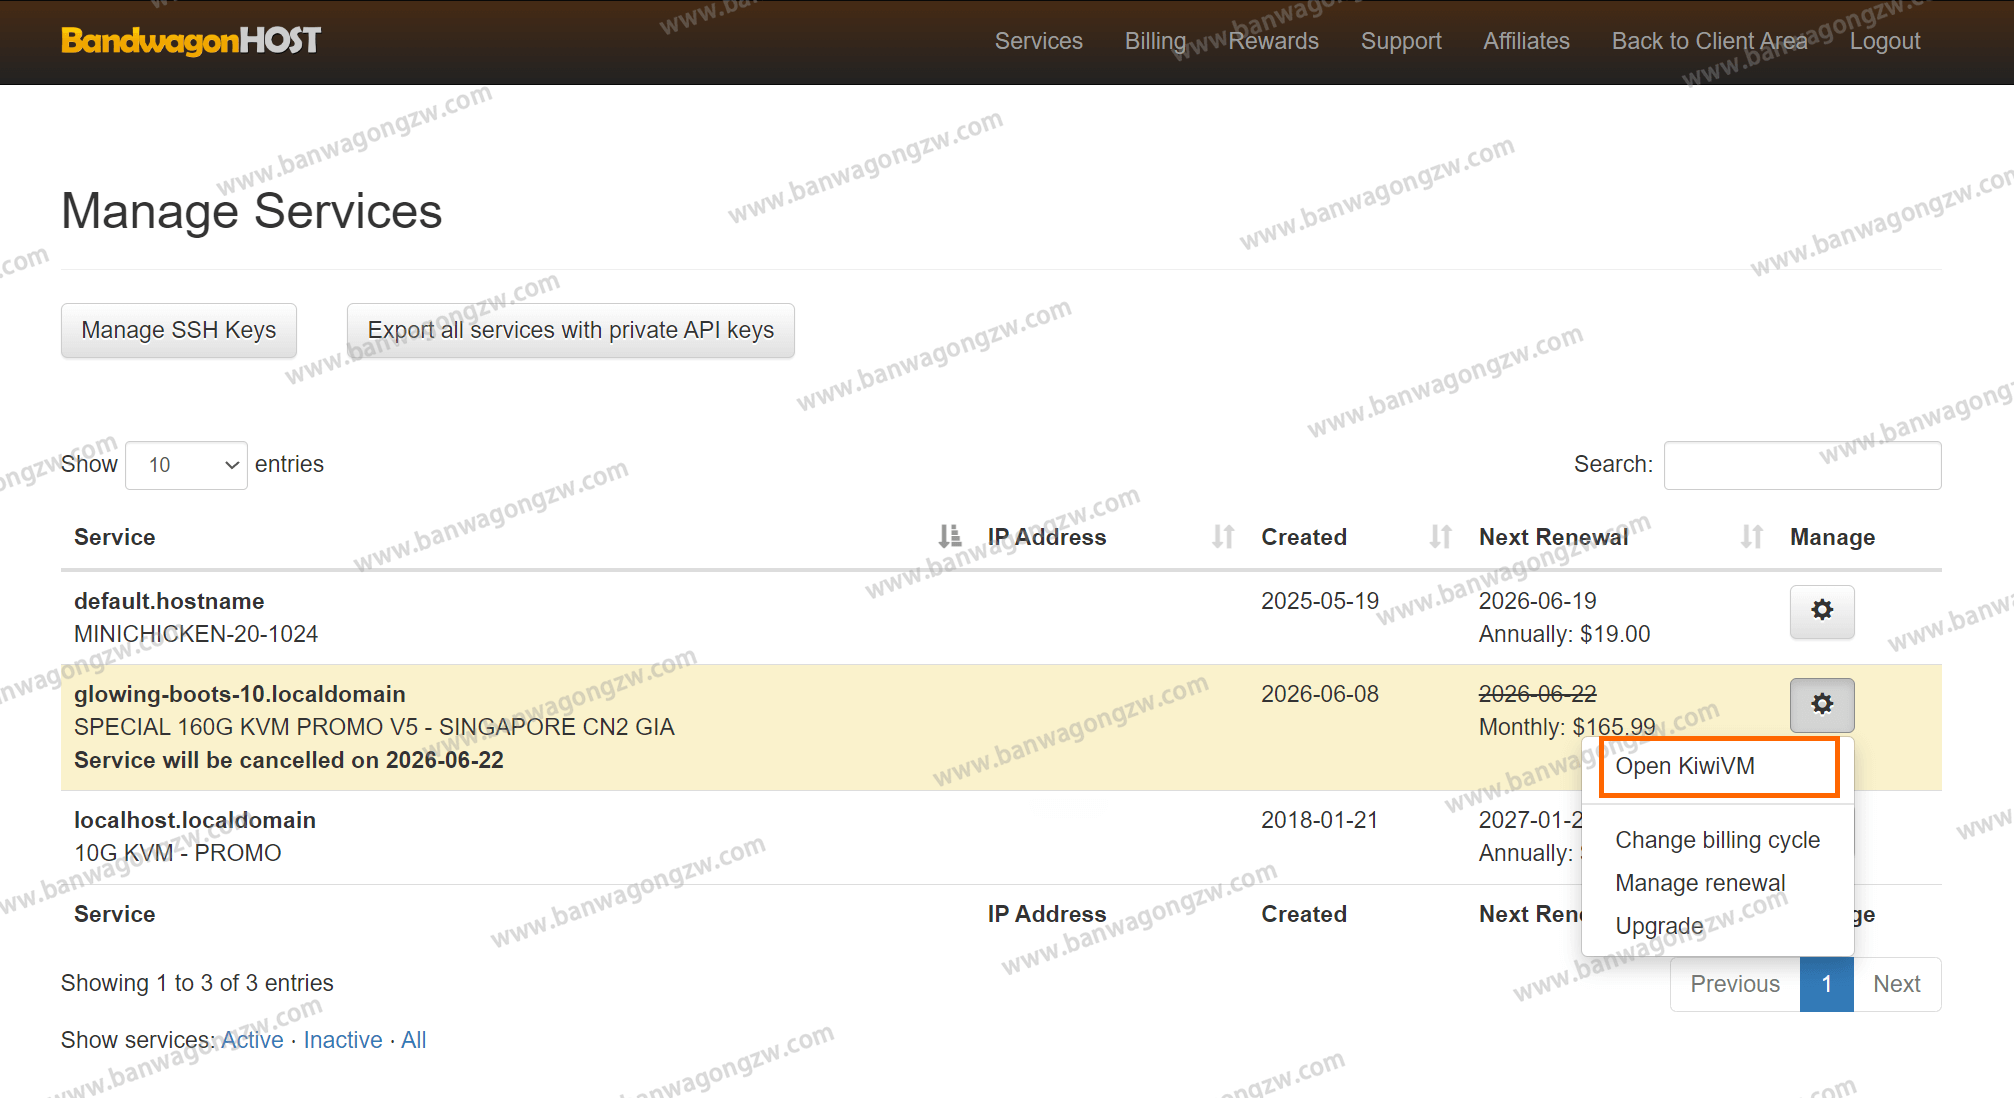Go to the Previous page

pyautogui.click(x=1735, y=984)
